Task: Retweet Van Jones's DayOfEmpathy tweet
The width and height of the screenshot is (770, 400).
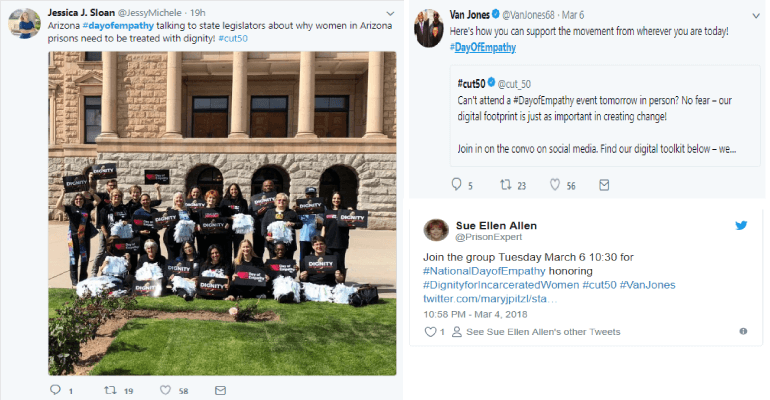Action: (505, 185)
